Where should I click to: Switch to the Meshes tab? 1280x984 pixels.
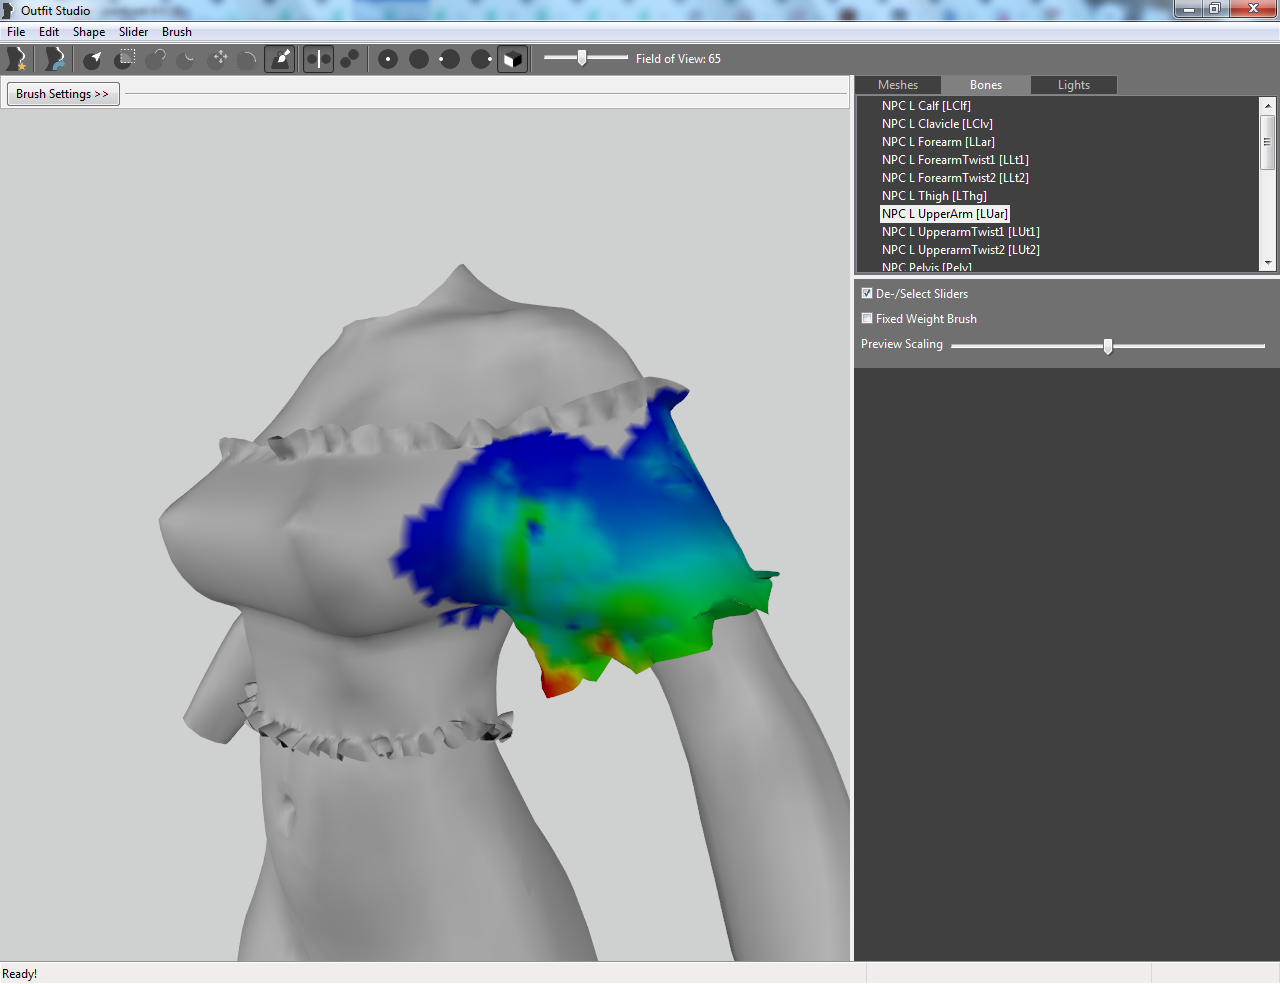[898, 85]
